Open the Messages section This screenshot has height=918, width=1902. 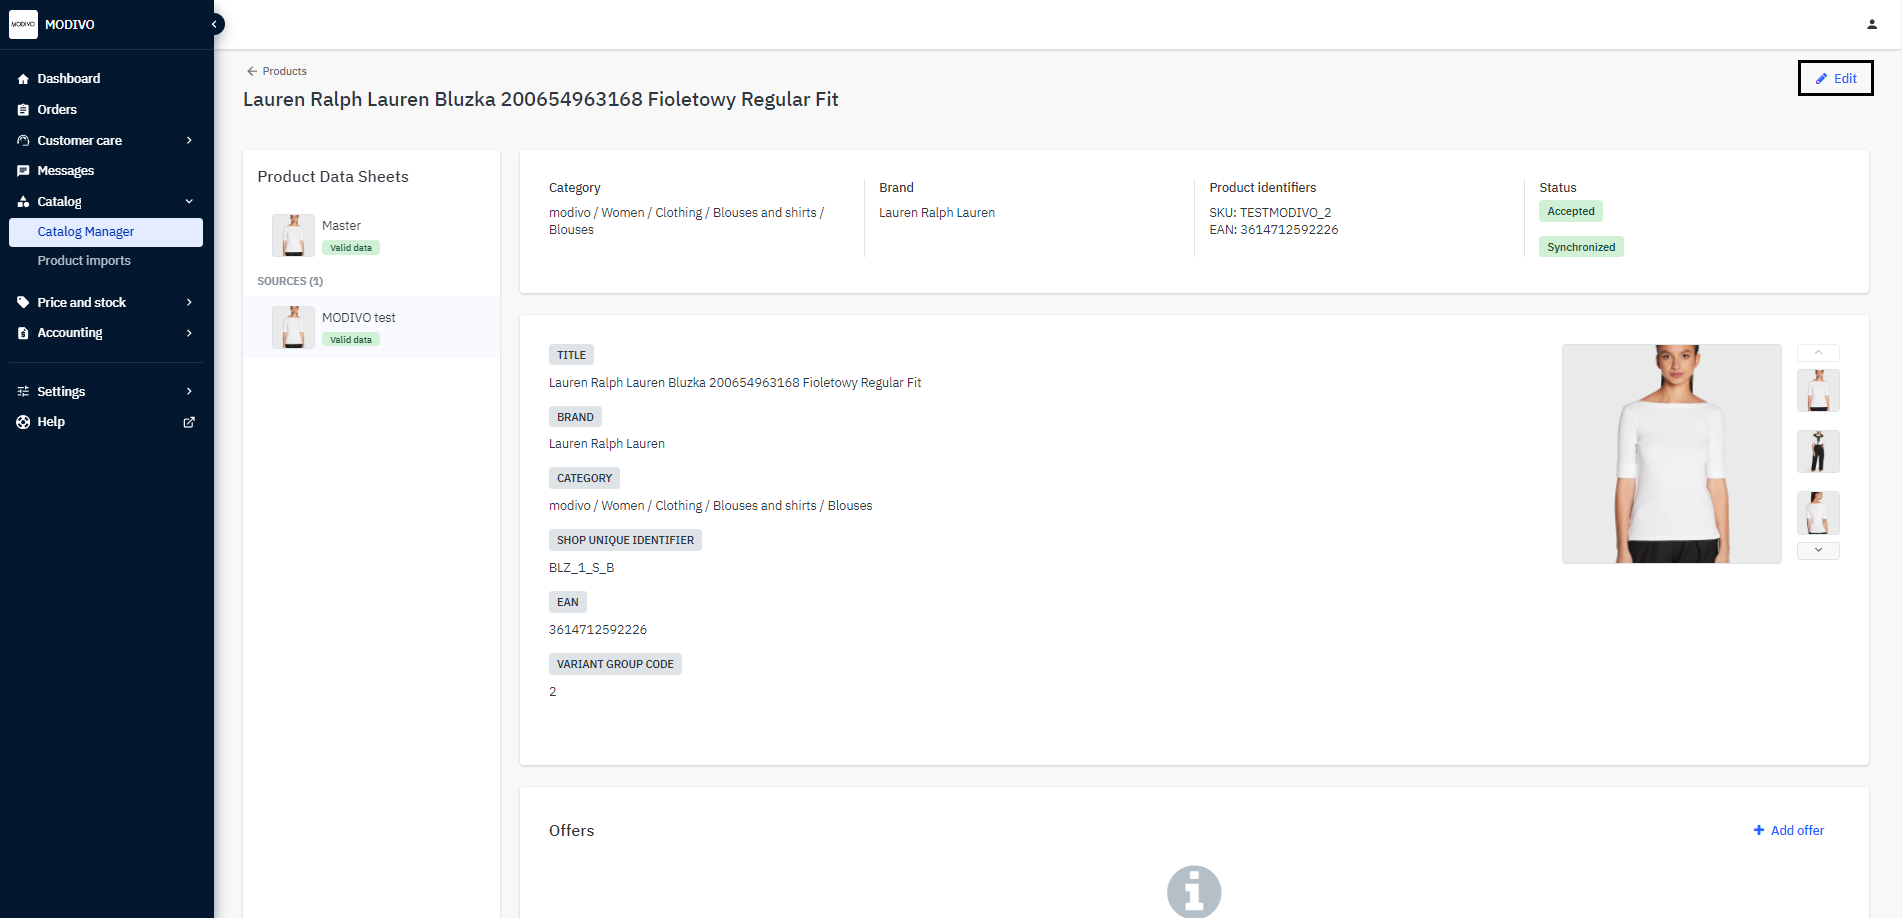click(x=106, y=171)
